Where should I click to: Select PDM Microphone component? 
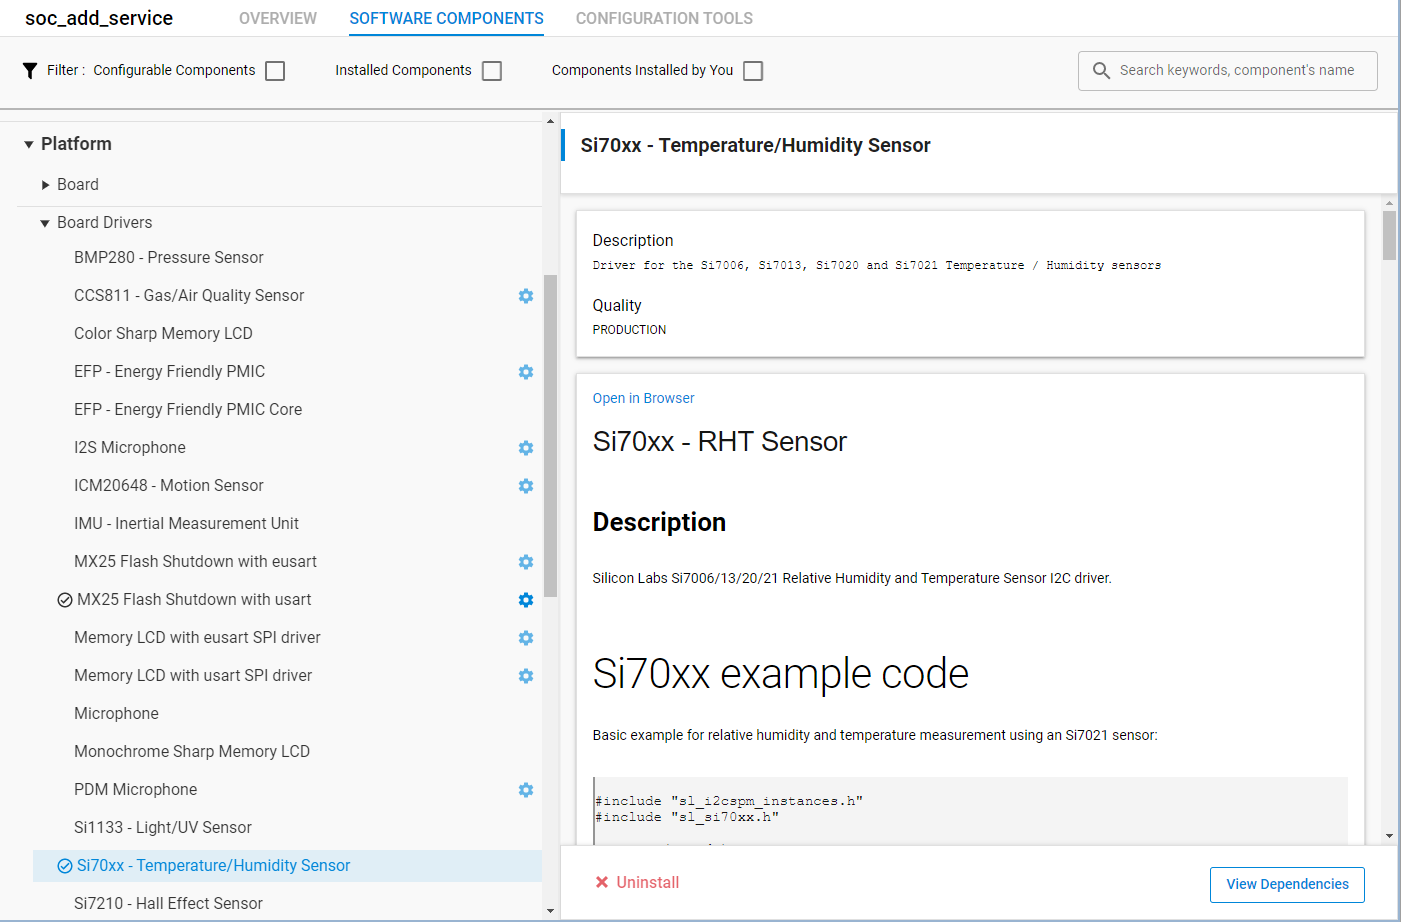coord(135,790)
